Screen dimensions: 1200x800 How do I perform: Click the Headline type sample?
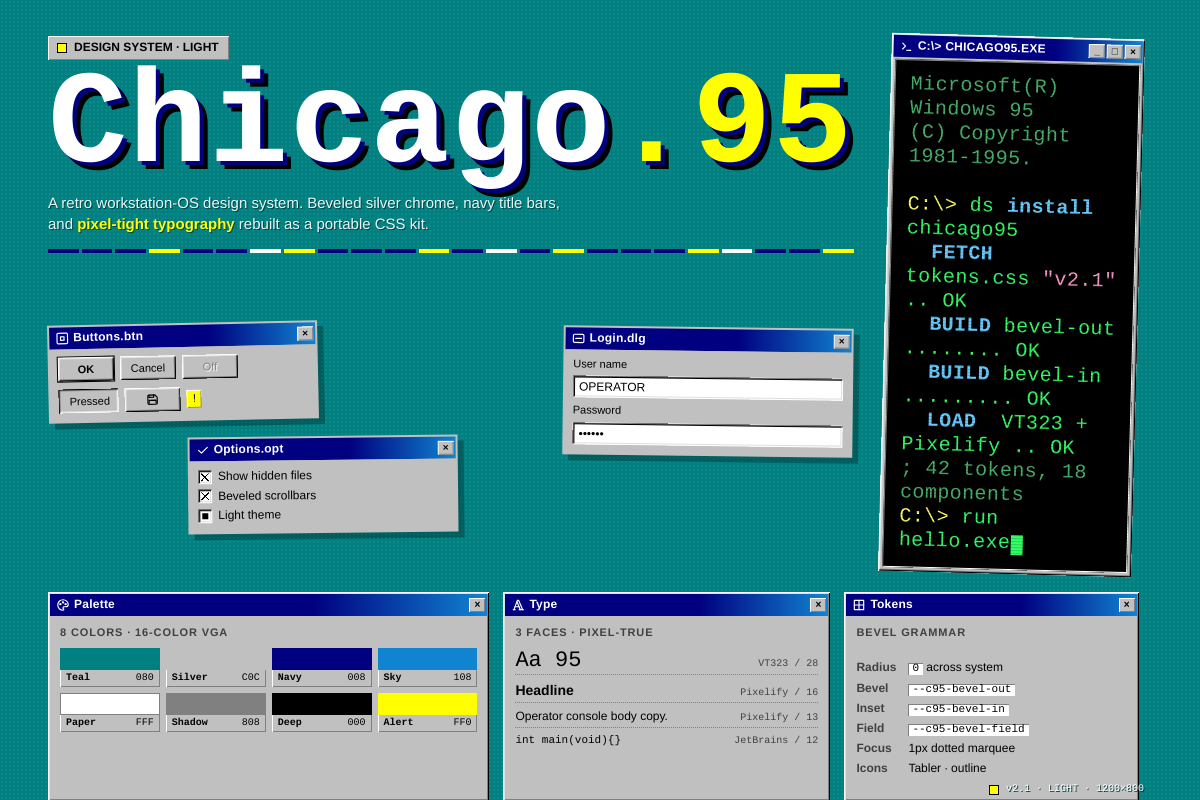[544, 690]
